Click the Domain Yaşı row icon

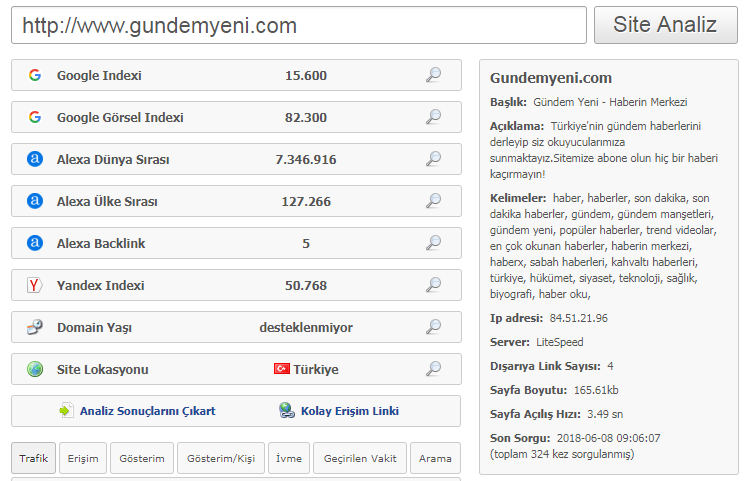[35, 327]
